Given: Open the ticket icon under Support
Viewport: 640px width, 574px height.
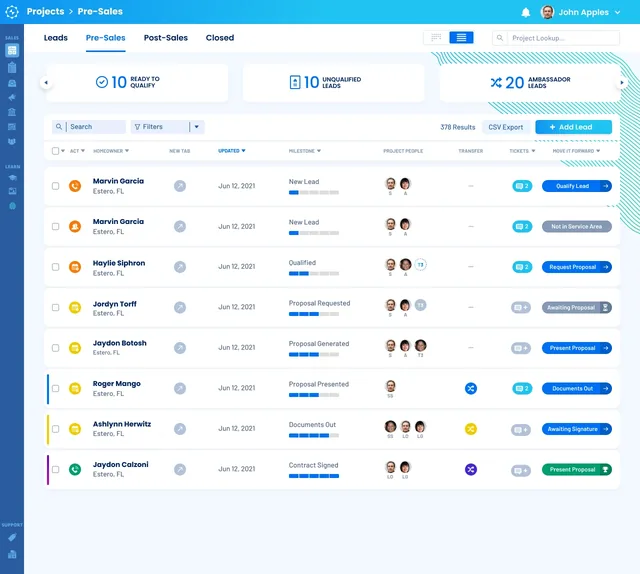Looking at the screenshot, I should click(12, 537).
